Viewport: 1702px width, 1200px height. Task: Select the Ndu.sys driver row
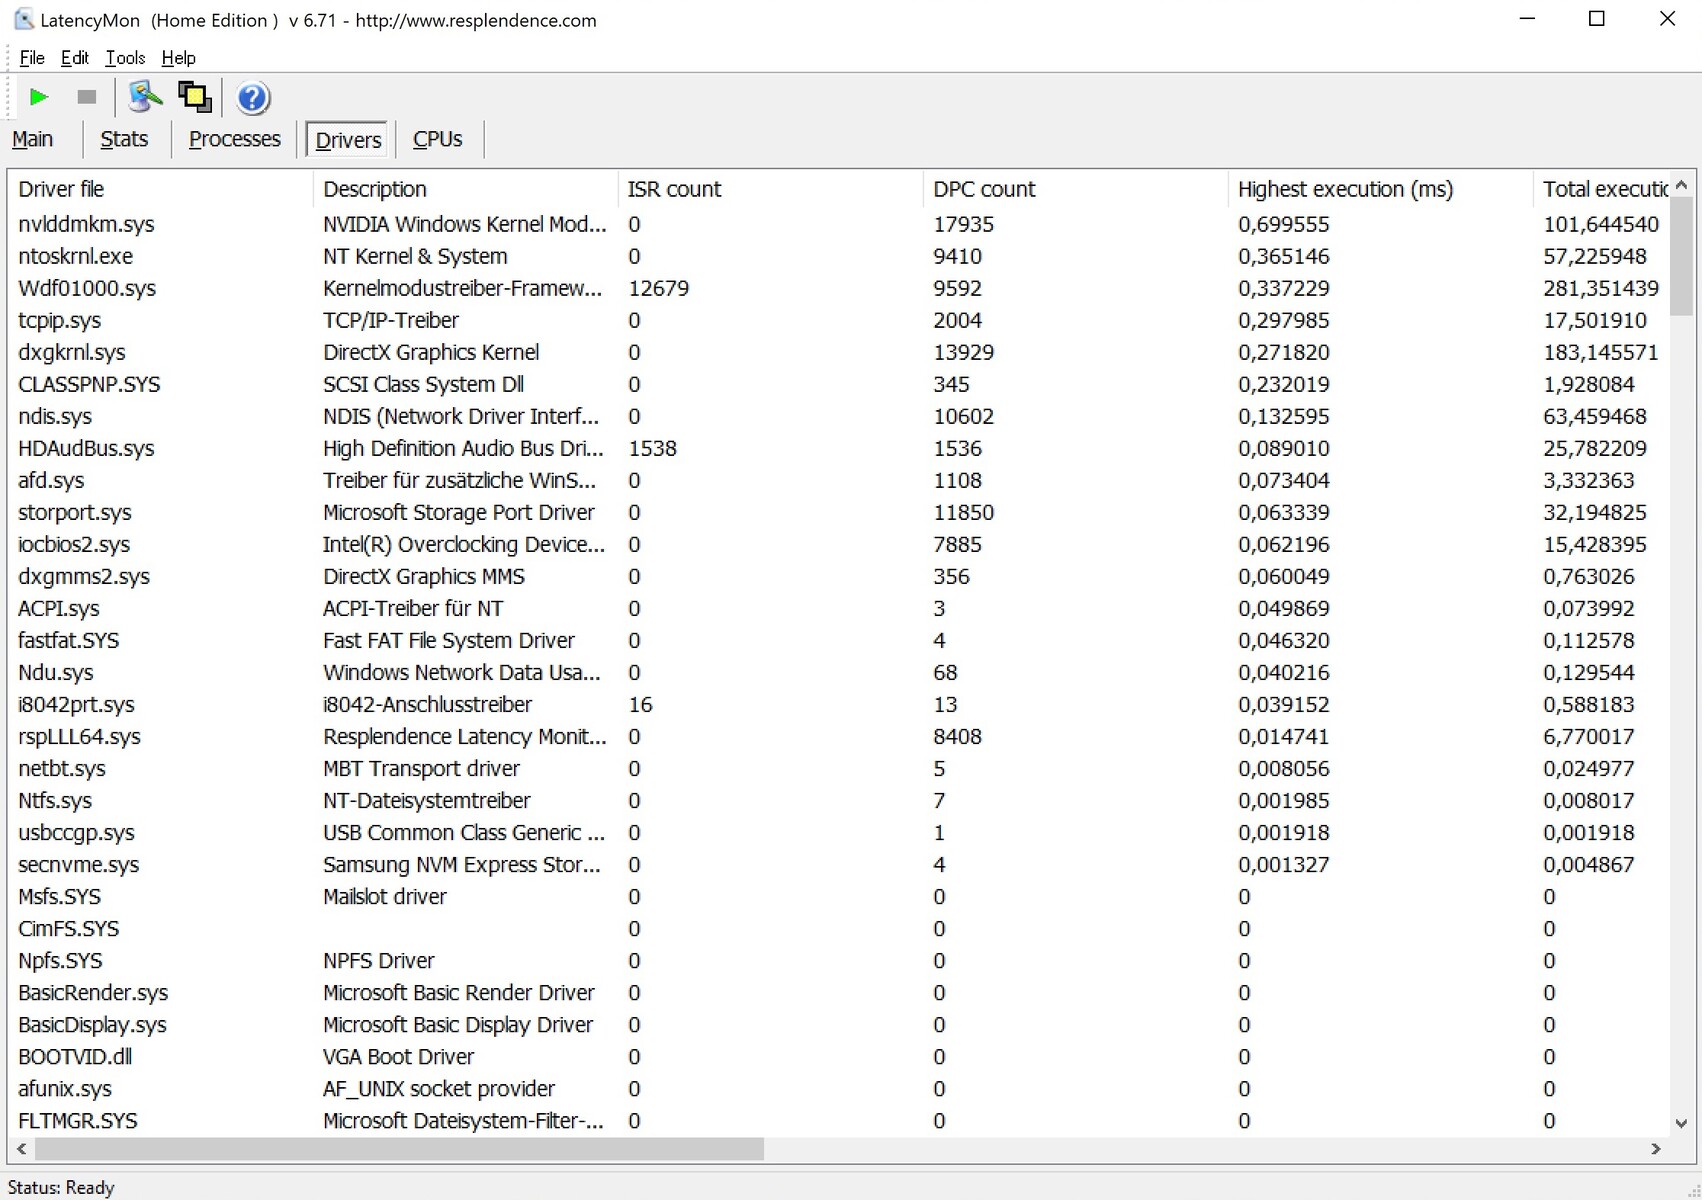pyautogui.click(x=839, y=672)
